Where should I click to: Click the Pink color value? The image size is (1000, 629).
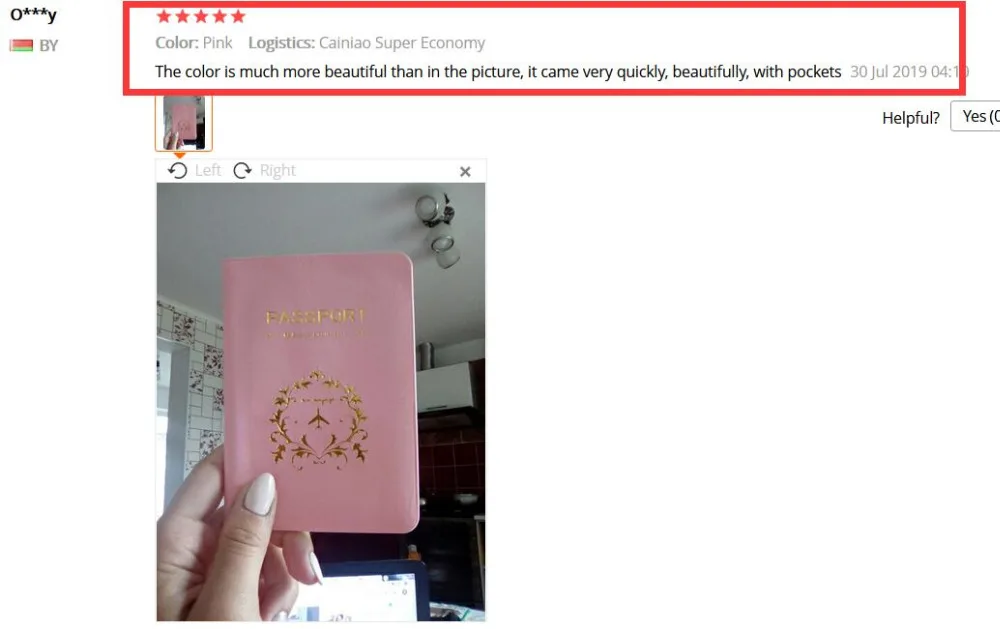point(217,43)
